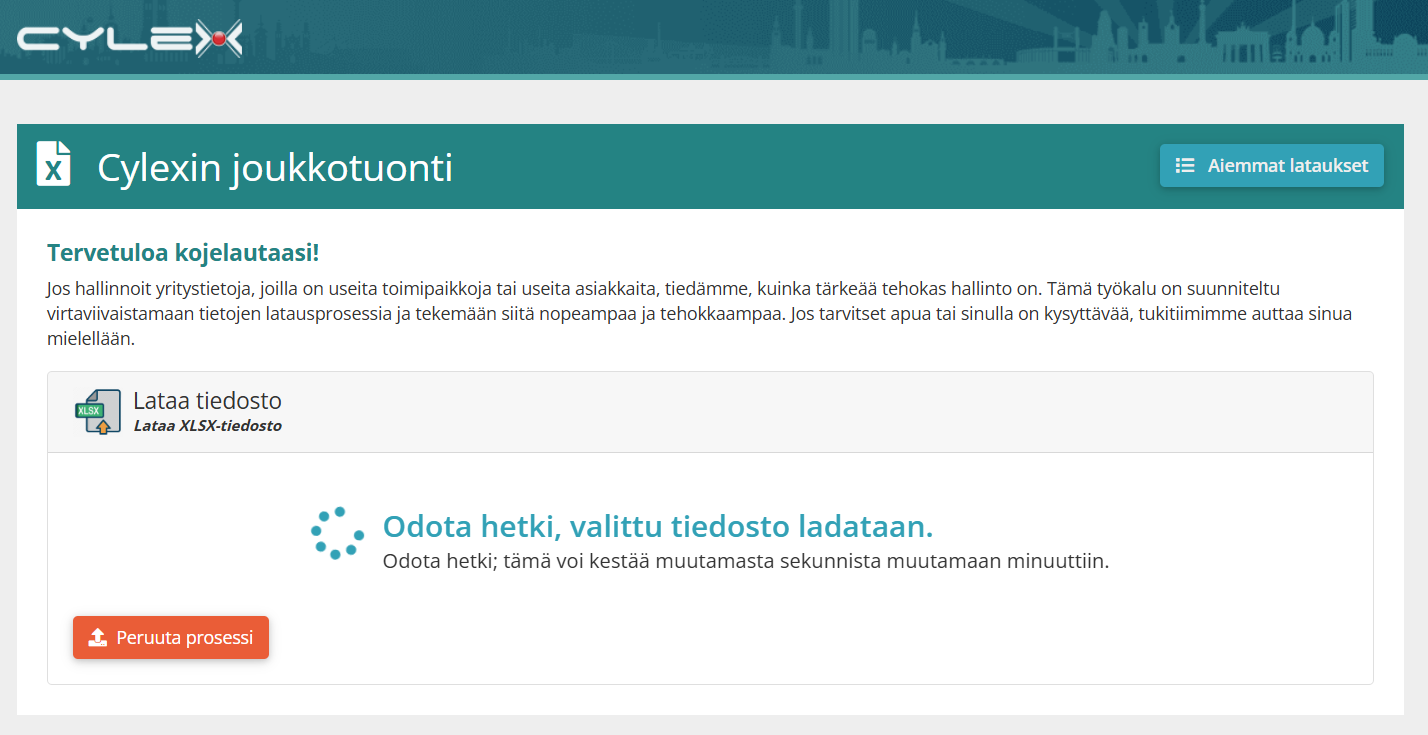Click the orange arrow on XLSX icon
The width and height of the screenshot is (1428, 735).
click(102, 426)
